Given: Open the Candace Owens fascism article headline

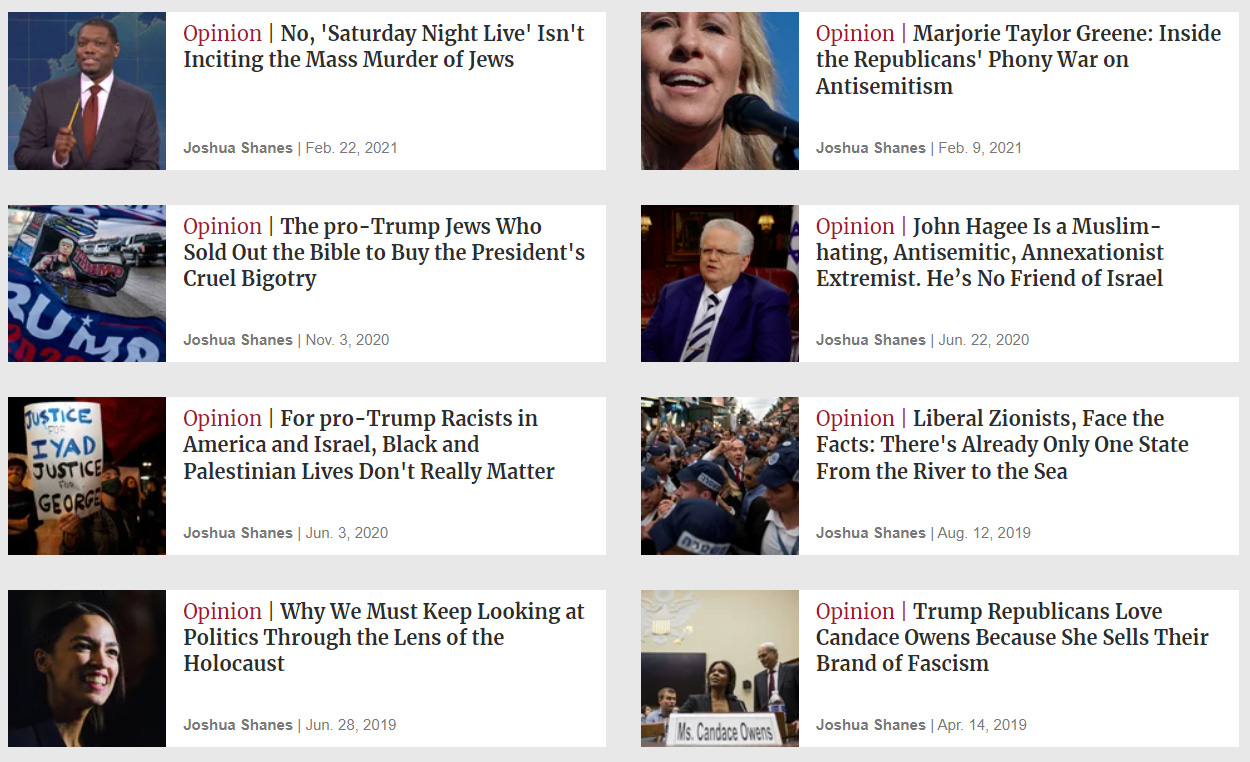Looking at the screenshot, I should pos(1012,637).
